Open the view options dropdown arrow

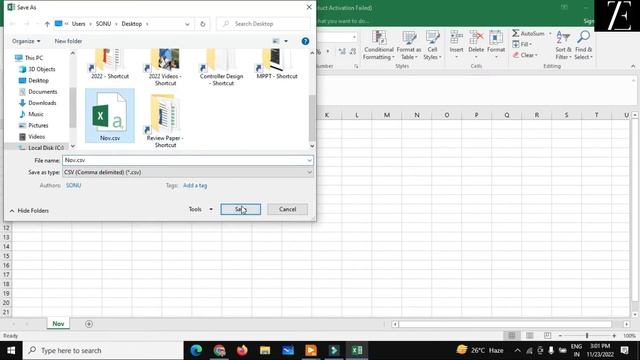286,41
